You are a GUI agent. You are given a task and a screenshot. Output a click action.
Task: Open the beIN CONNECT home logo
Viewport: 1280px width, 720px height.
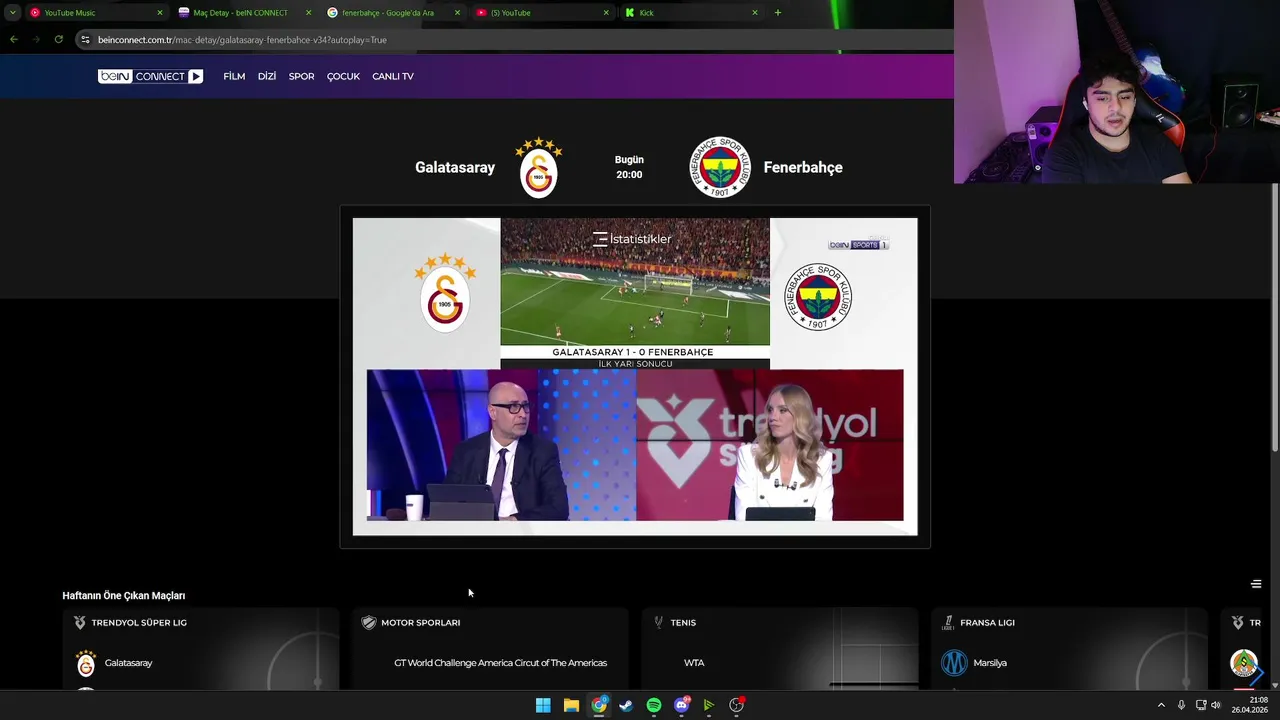(x=150, y=76)
